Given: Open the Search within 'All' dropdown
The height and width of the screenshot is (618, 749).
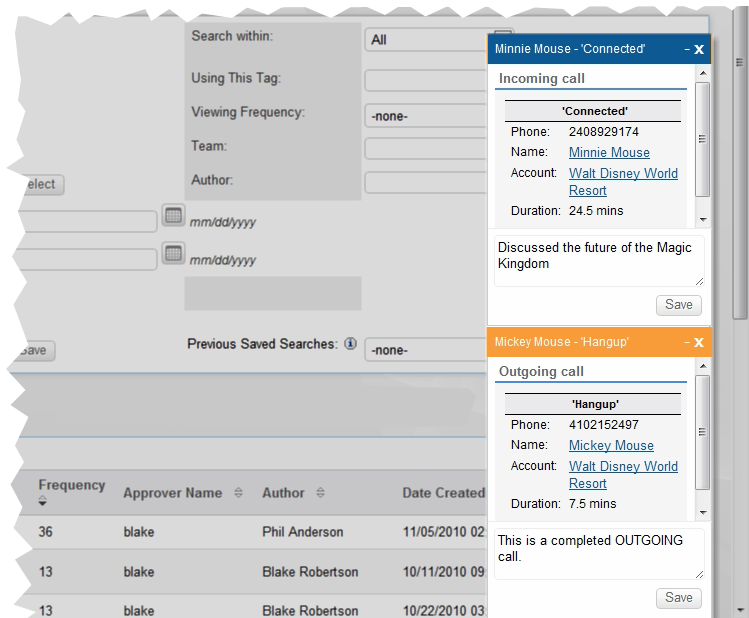Looking at the screenshot, I should coord(426,40).
